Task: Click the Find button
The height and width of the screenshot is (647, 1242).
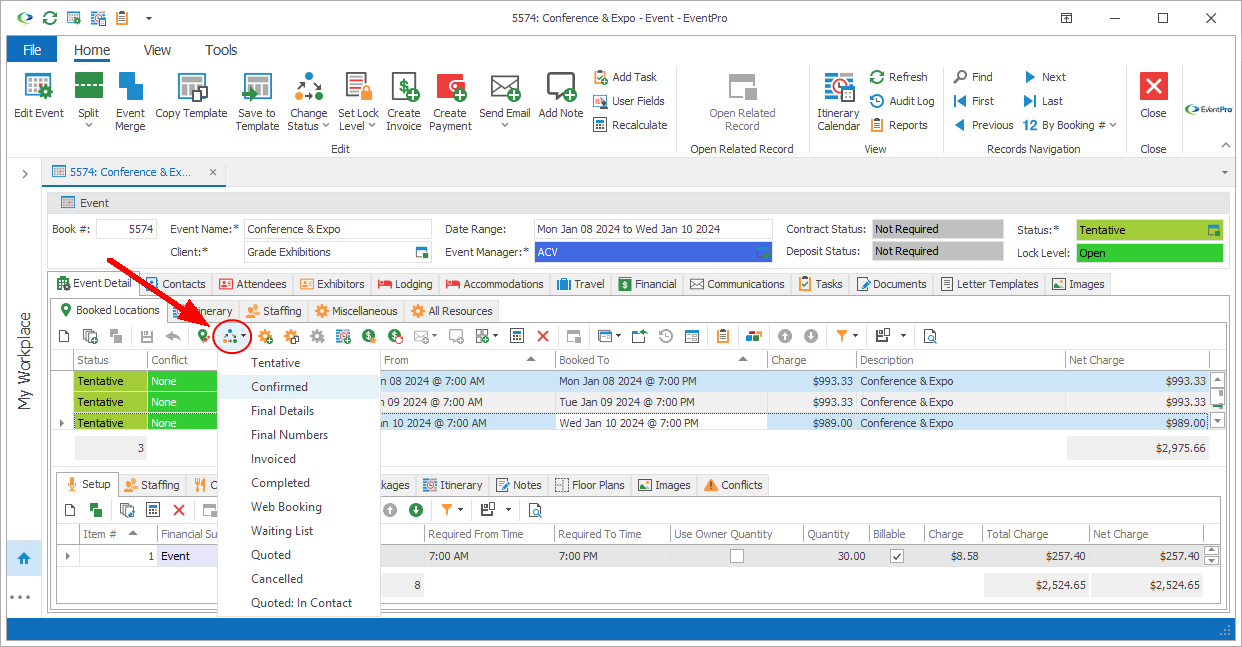Action: (973, 77)
